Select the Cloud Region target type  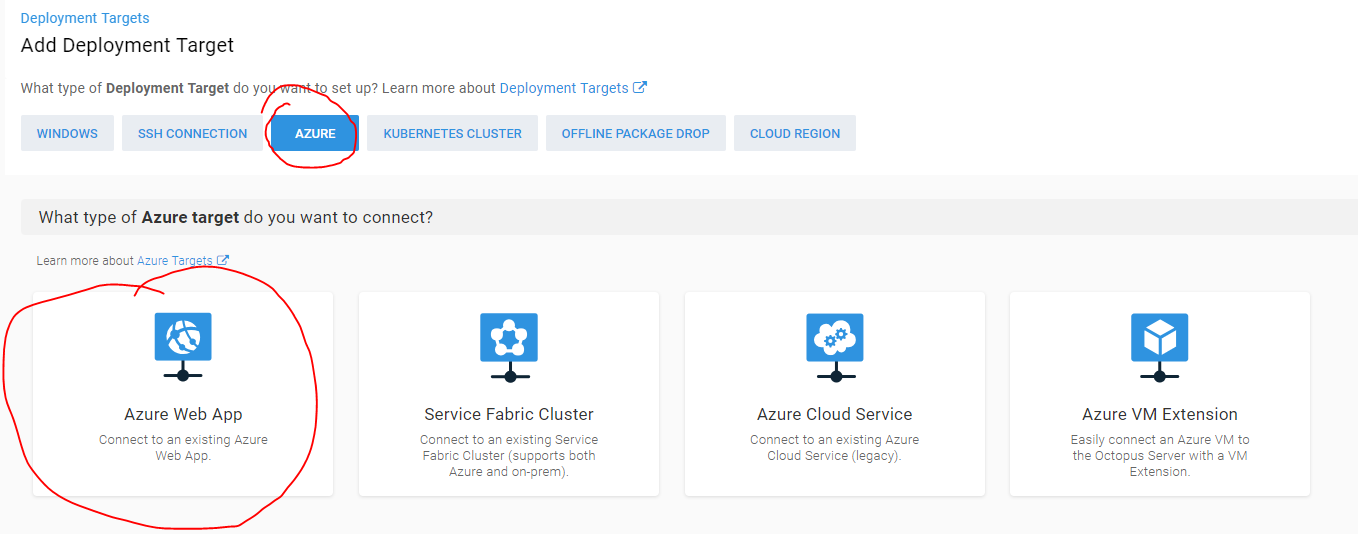(x=794, y=133)
